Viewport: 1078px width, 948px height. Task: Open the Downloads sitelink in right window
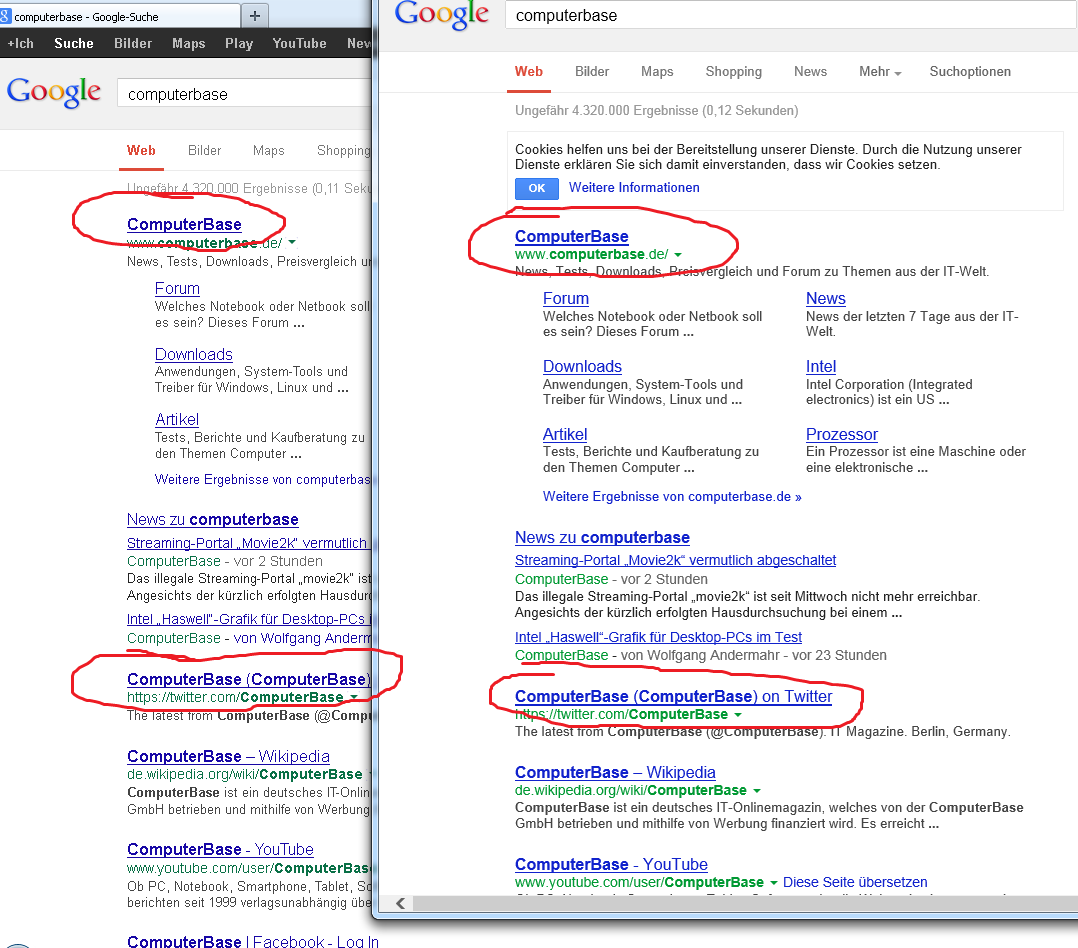582,366
